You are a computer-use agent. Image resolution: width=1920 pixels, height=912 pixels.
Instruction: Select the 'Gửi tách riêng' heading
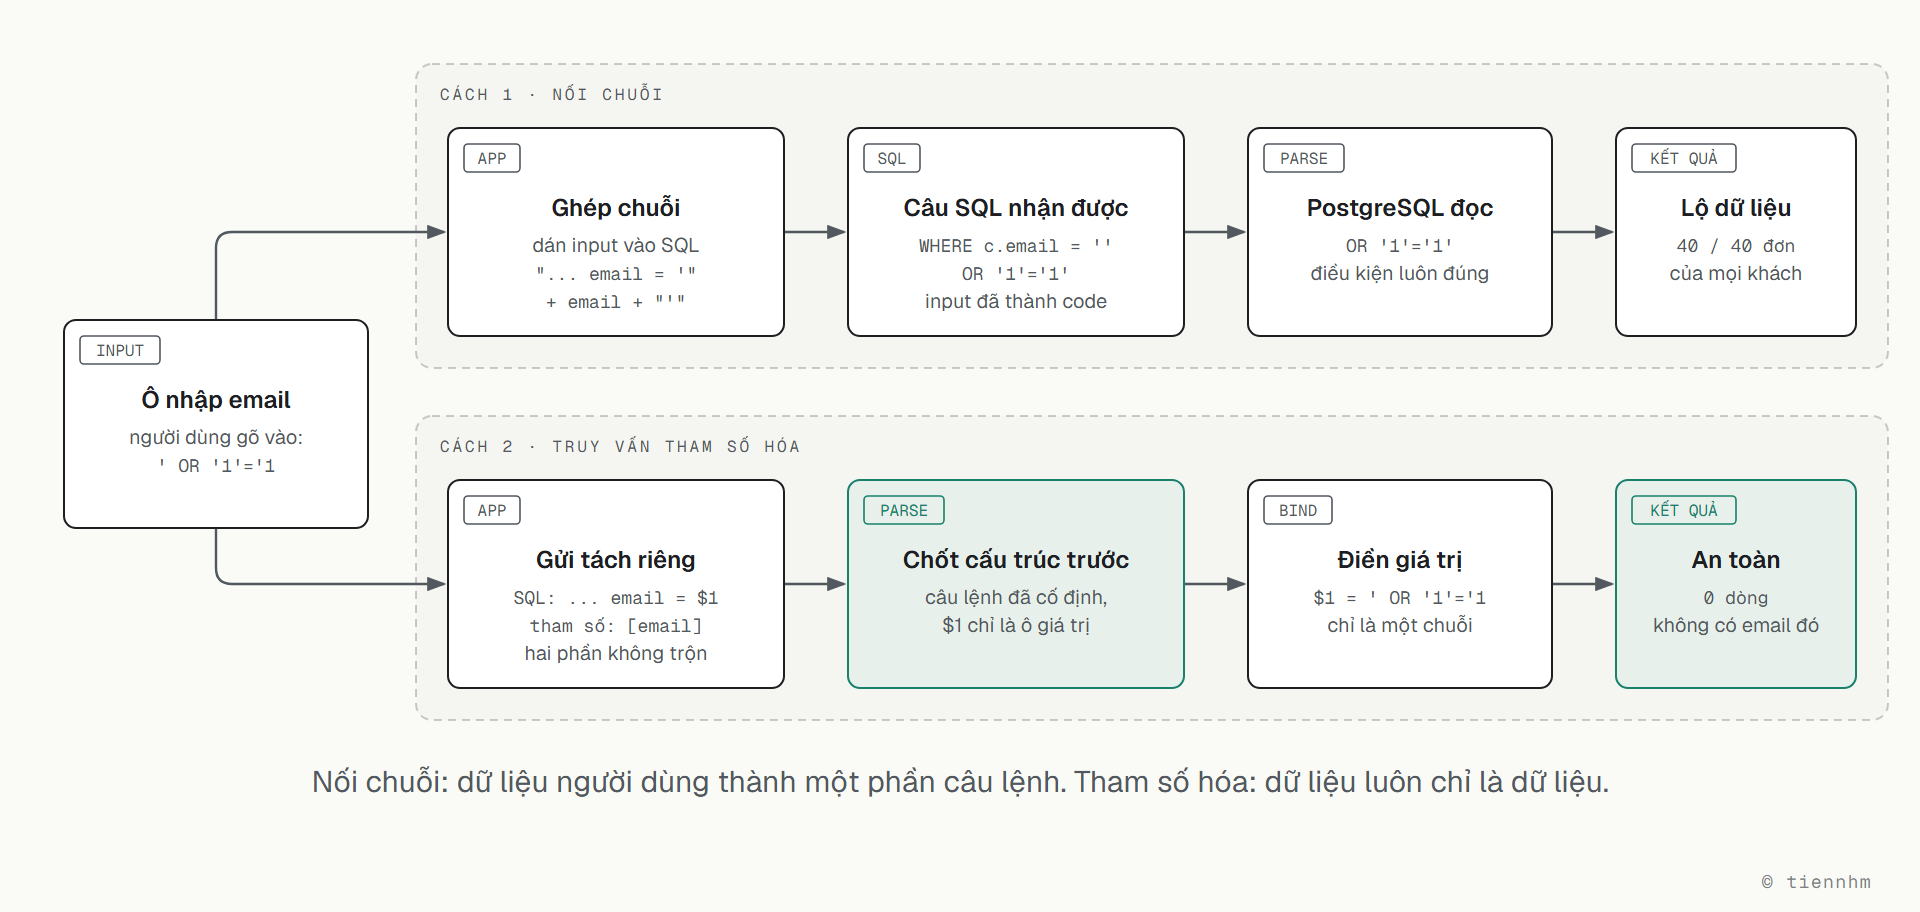(616, 560)
